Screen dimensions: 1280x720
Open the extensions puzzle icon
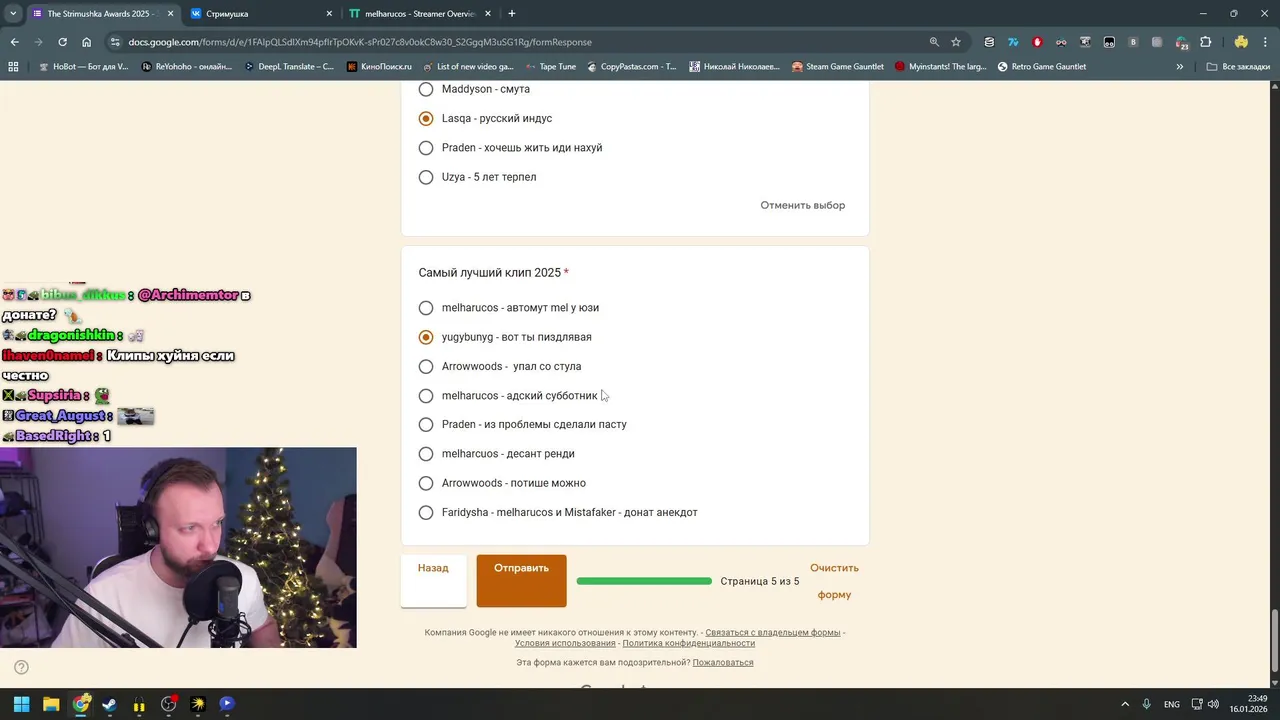pyautogui.click(x=1205, y=42)
